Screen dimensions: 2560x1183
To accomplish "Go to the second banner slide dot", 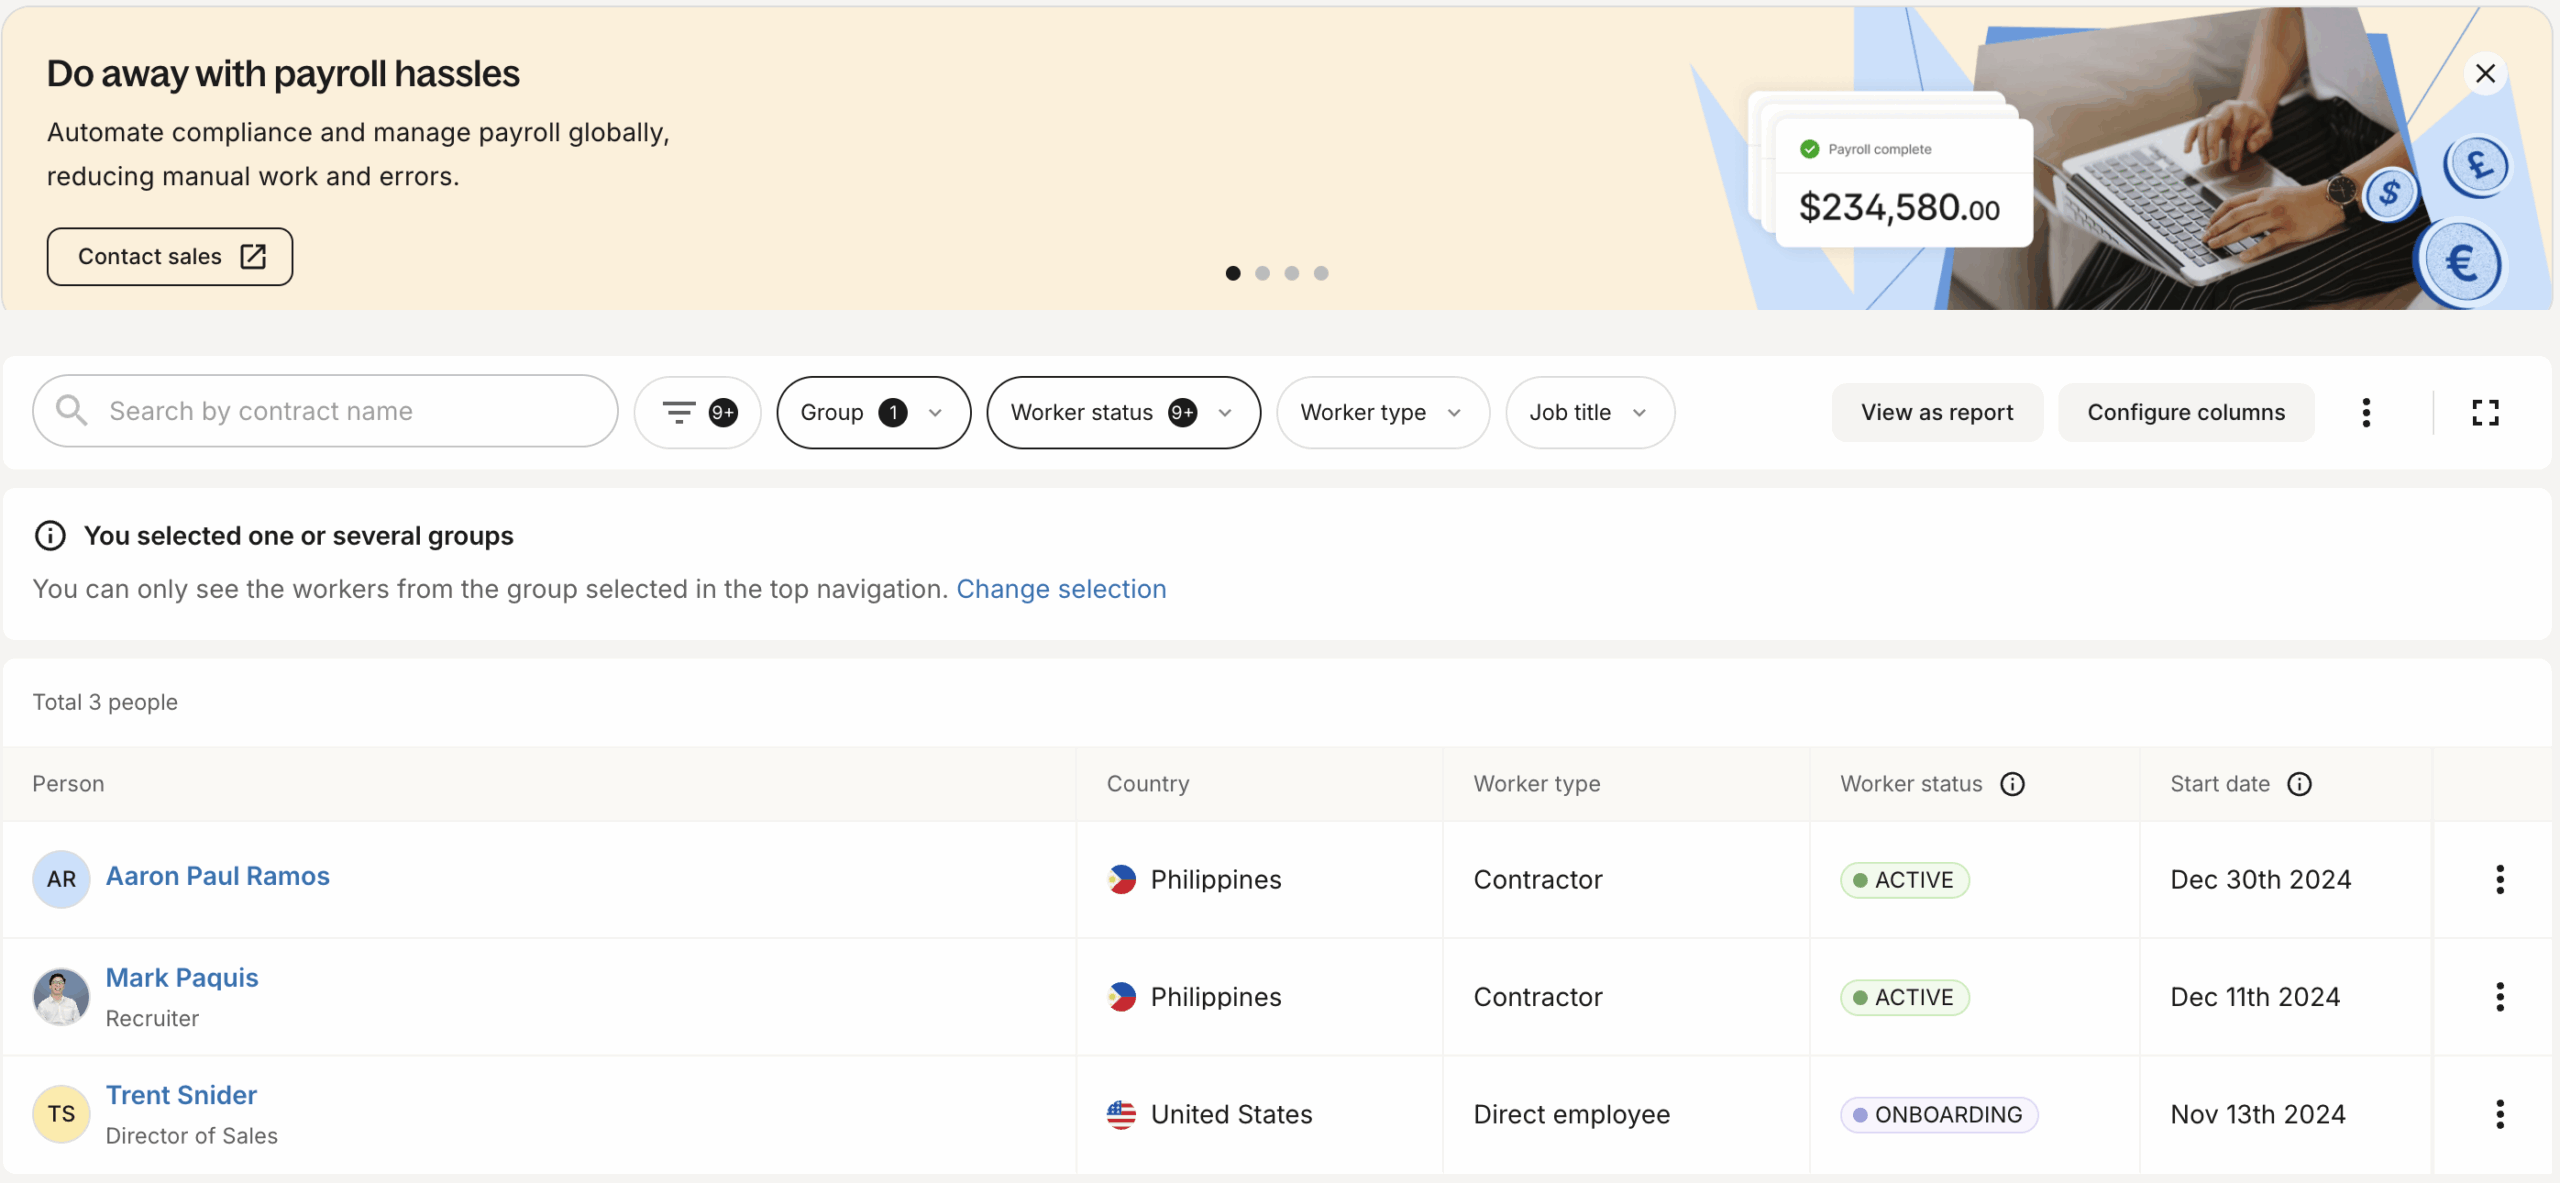I will pyautogui.click(x=1262, y=273).
